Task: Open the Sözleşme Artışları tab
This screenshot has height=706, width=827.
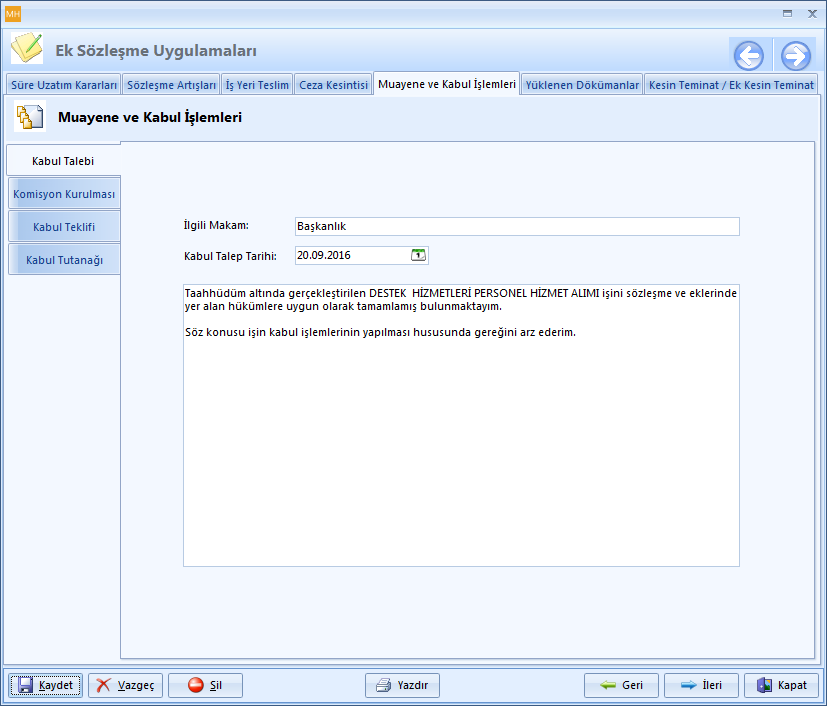Action: 171,85
